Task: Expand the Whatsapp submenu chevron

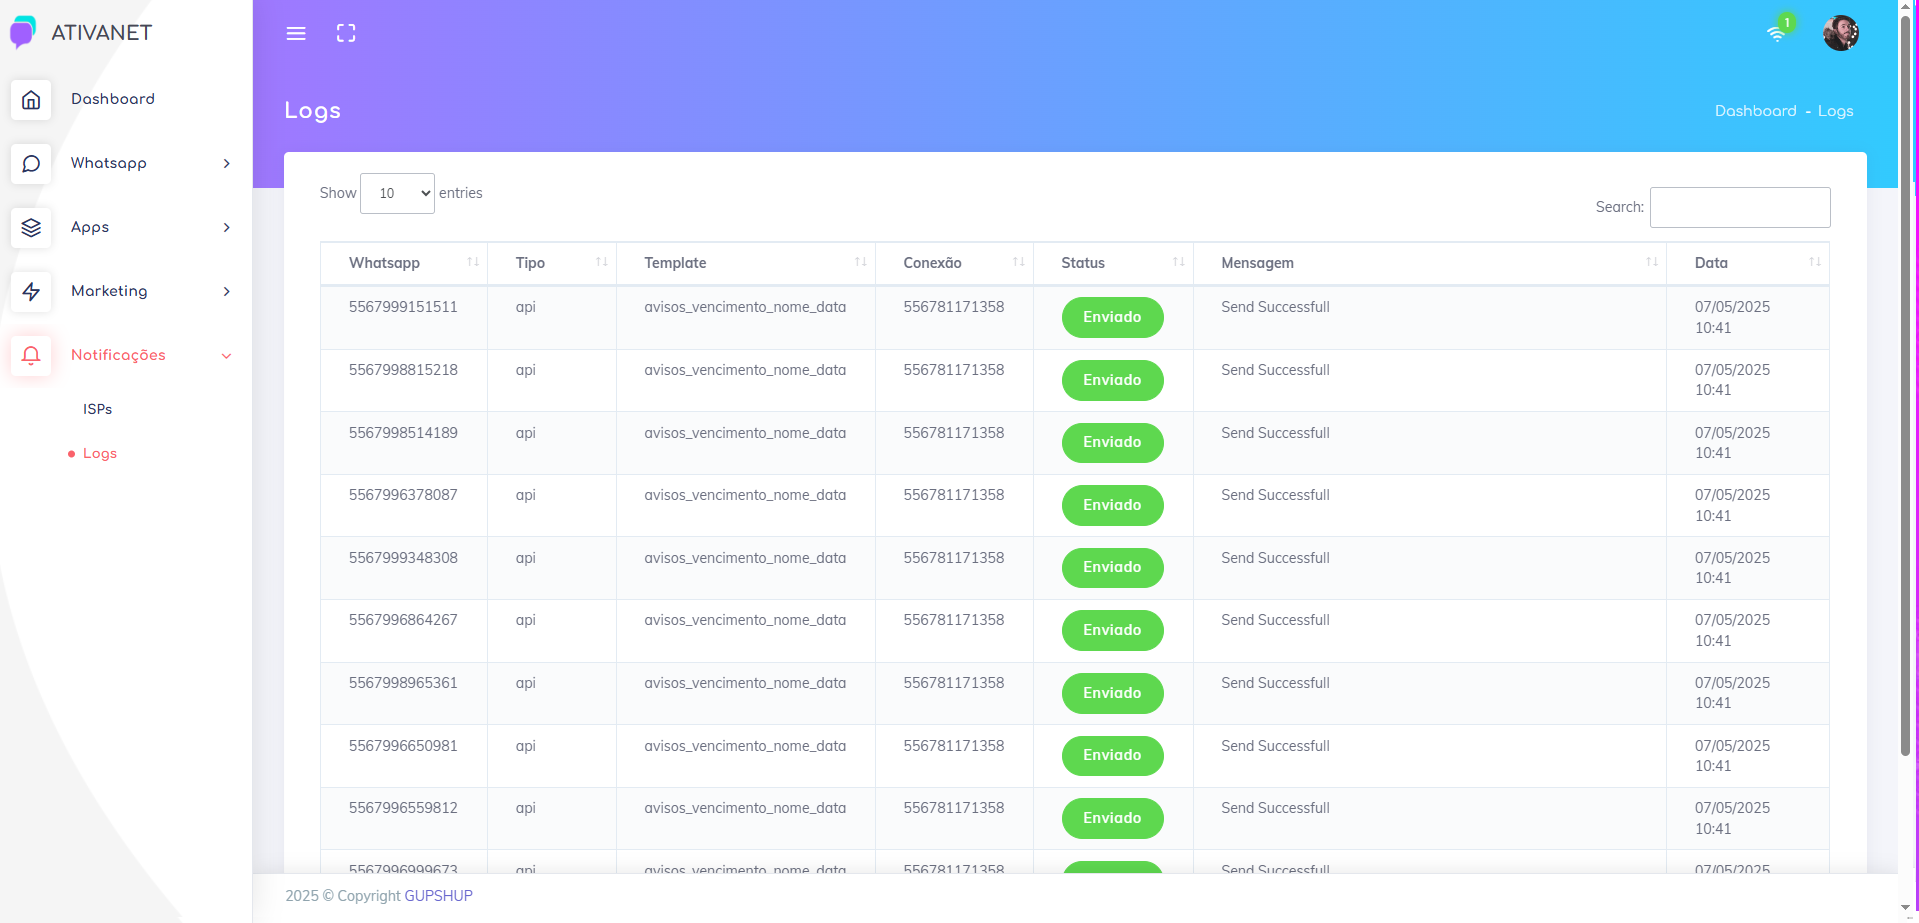Action: click(x=227, y=163)
